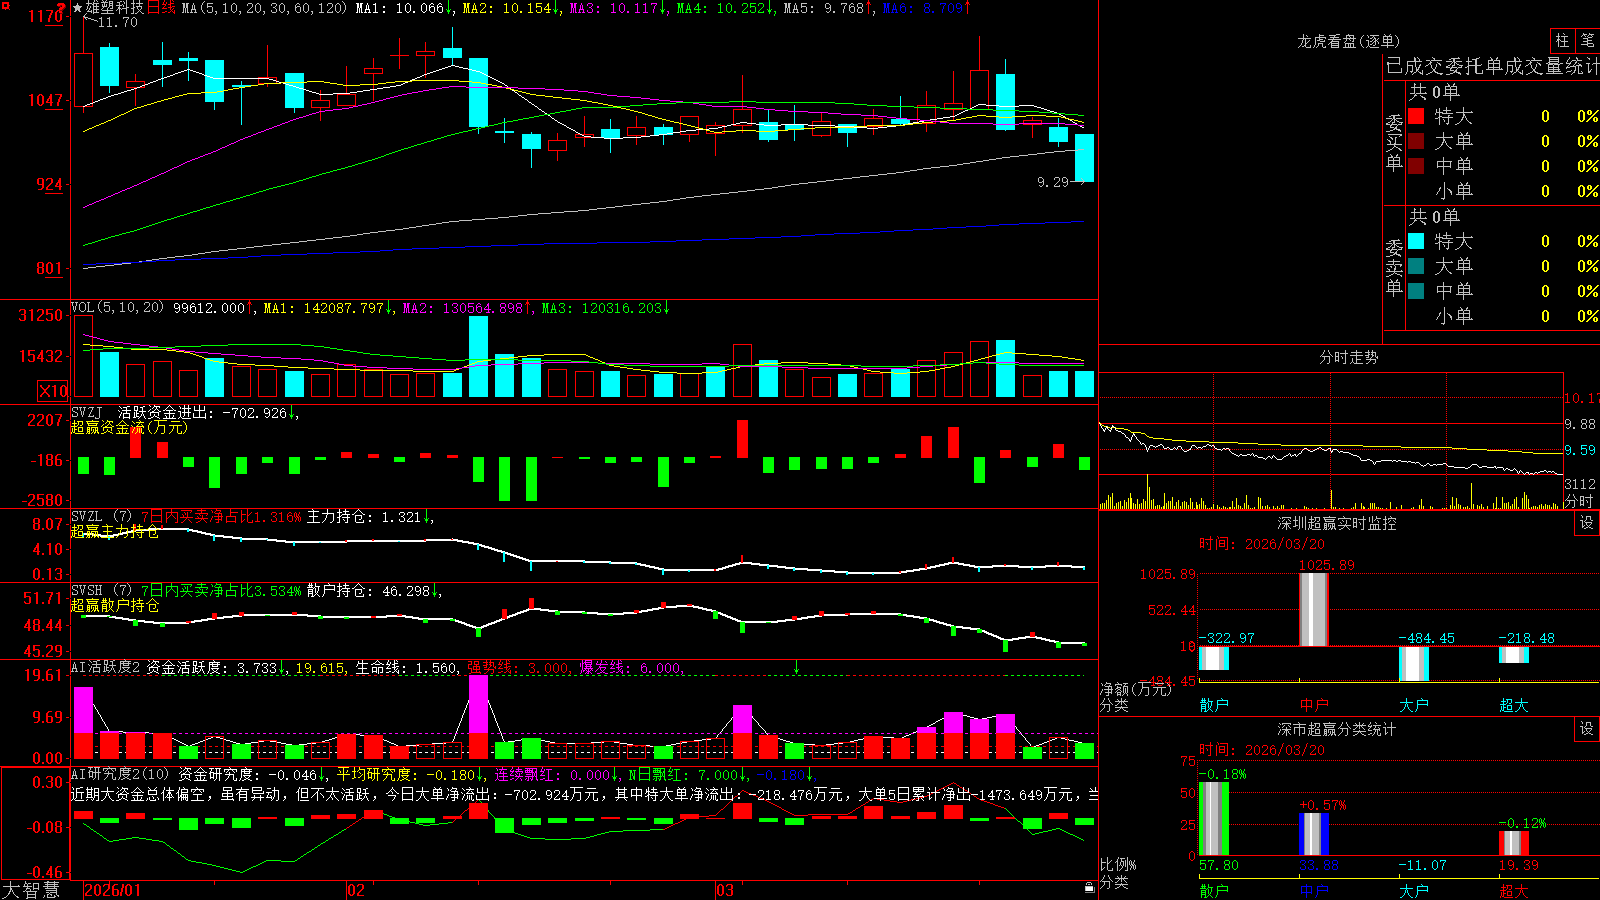1600x900 pixels.
Task: Click the dark red 大单 buy-order swatch
Action: [1416, 141]
